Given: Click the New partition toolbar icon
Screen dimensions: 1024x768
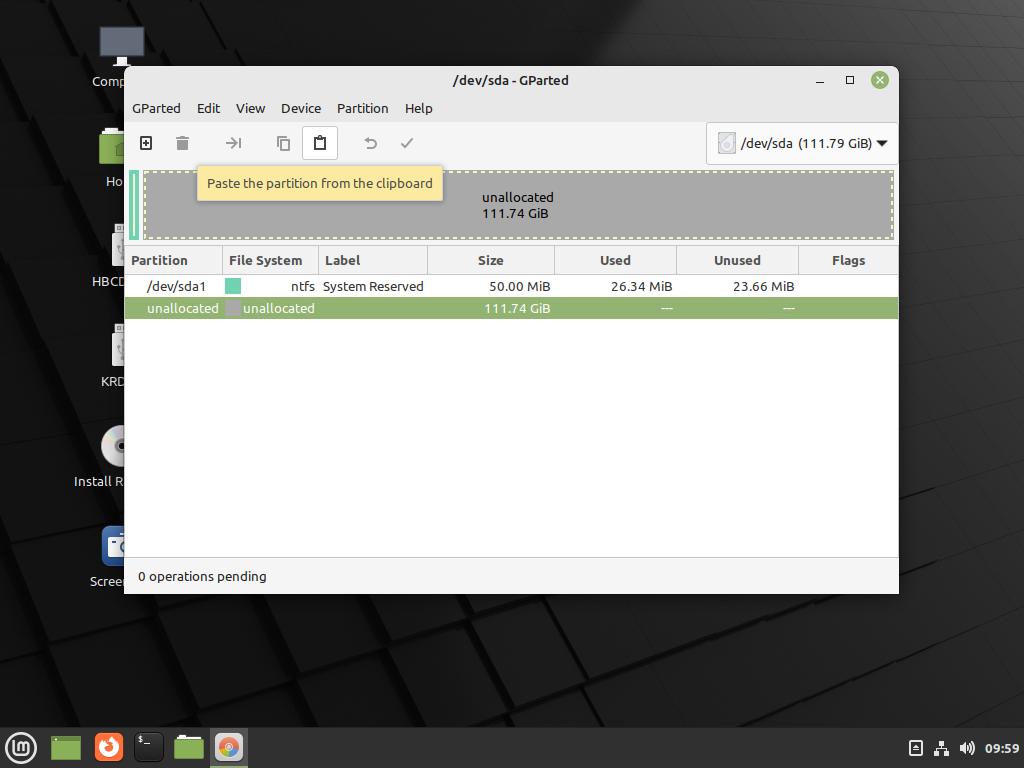Looking at the screenshot, I should point(146,143).
